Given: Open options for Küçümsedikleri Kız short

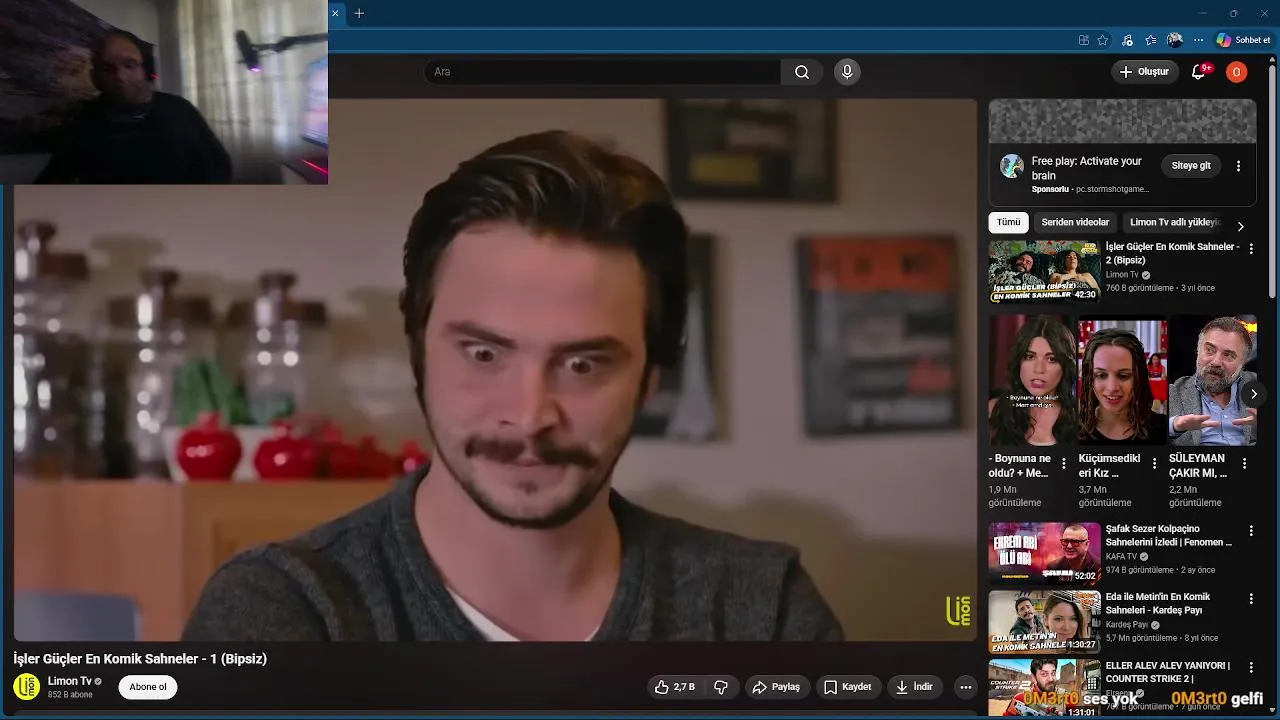Looking at the screenshot, I should 1154,464.
